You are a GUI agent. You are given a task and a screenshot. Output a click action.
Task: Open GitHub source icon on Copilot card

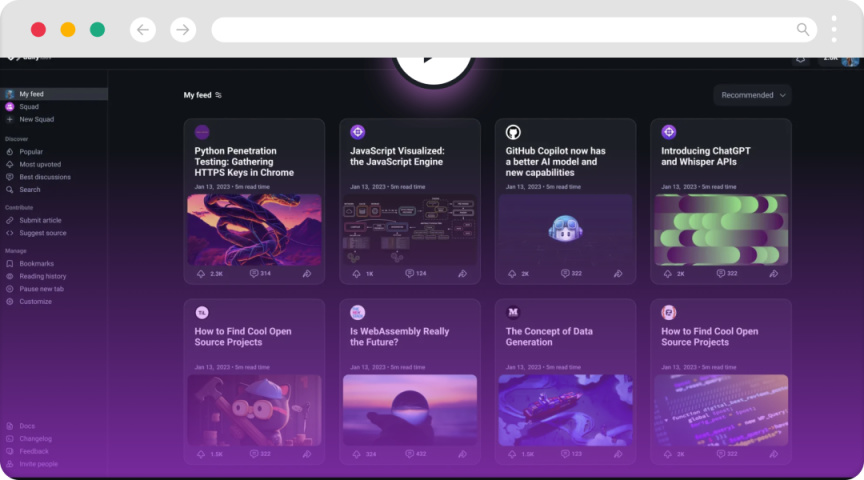click(x=513, y=132)
